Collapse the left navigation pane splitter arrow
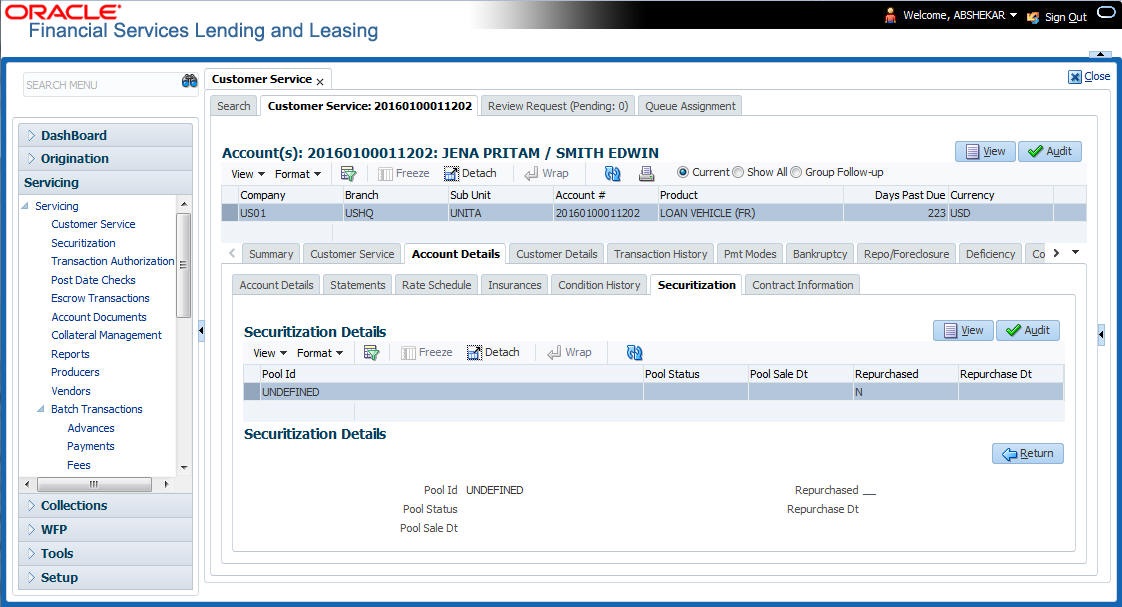Screen dimensions: 1122x607 click(x=201, y=330)
